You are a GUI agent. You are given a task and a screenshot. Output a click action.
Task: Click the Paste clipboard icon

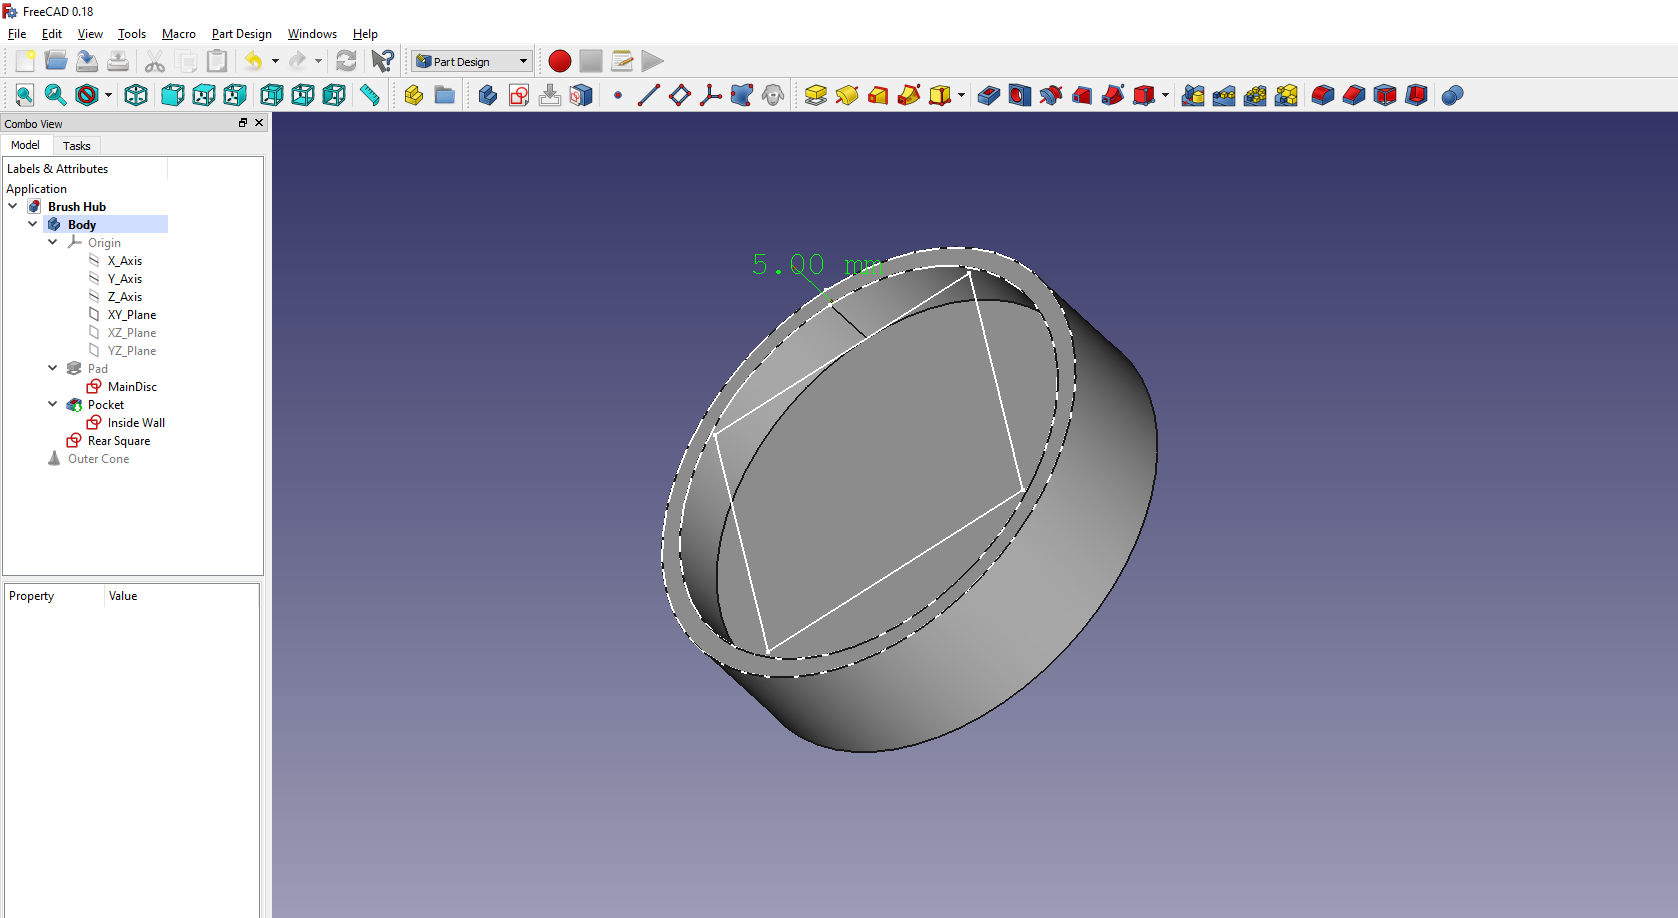point(217,61)
